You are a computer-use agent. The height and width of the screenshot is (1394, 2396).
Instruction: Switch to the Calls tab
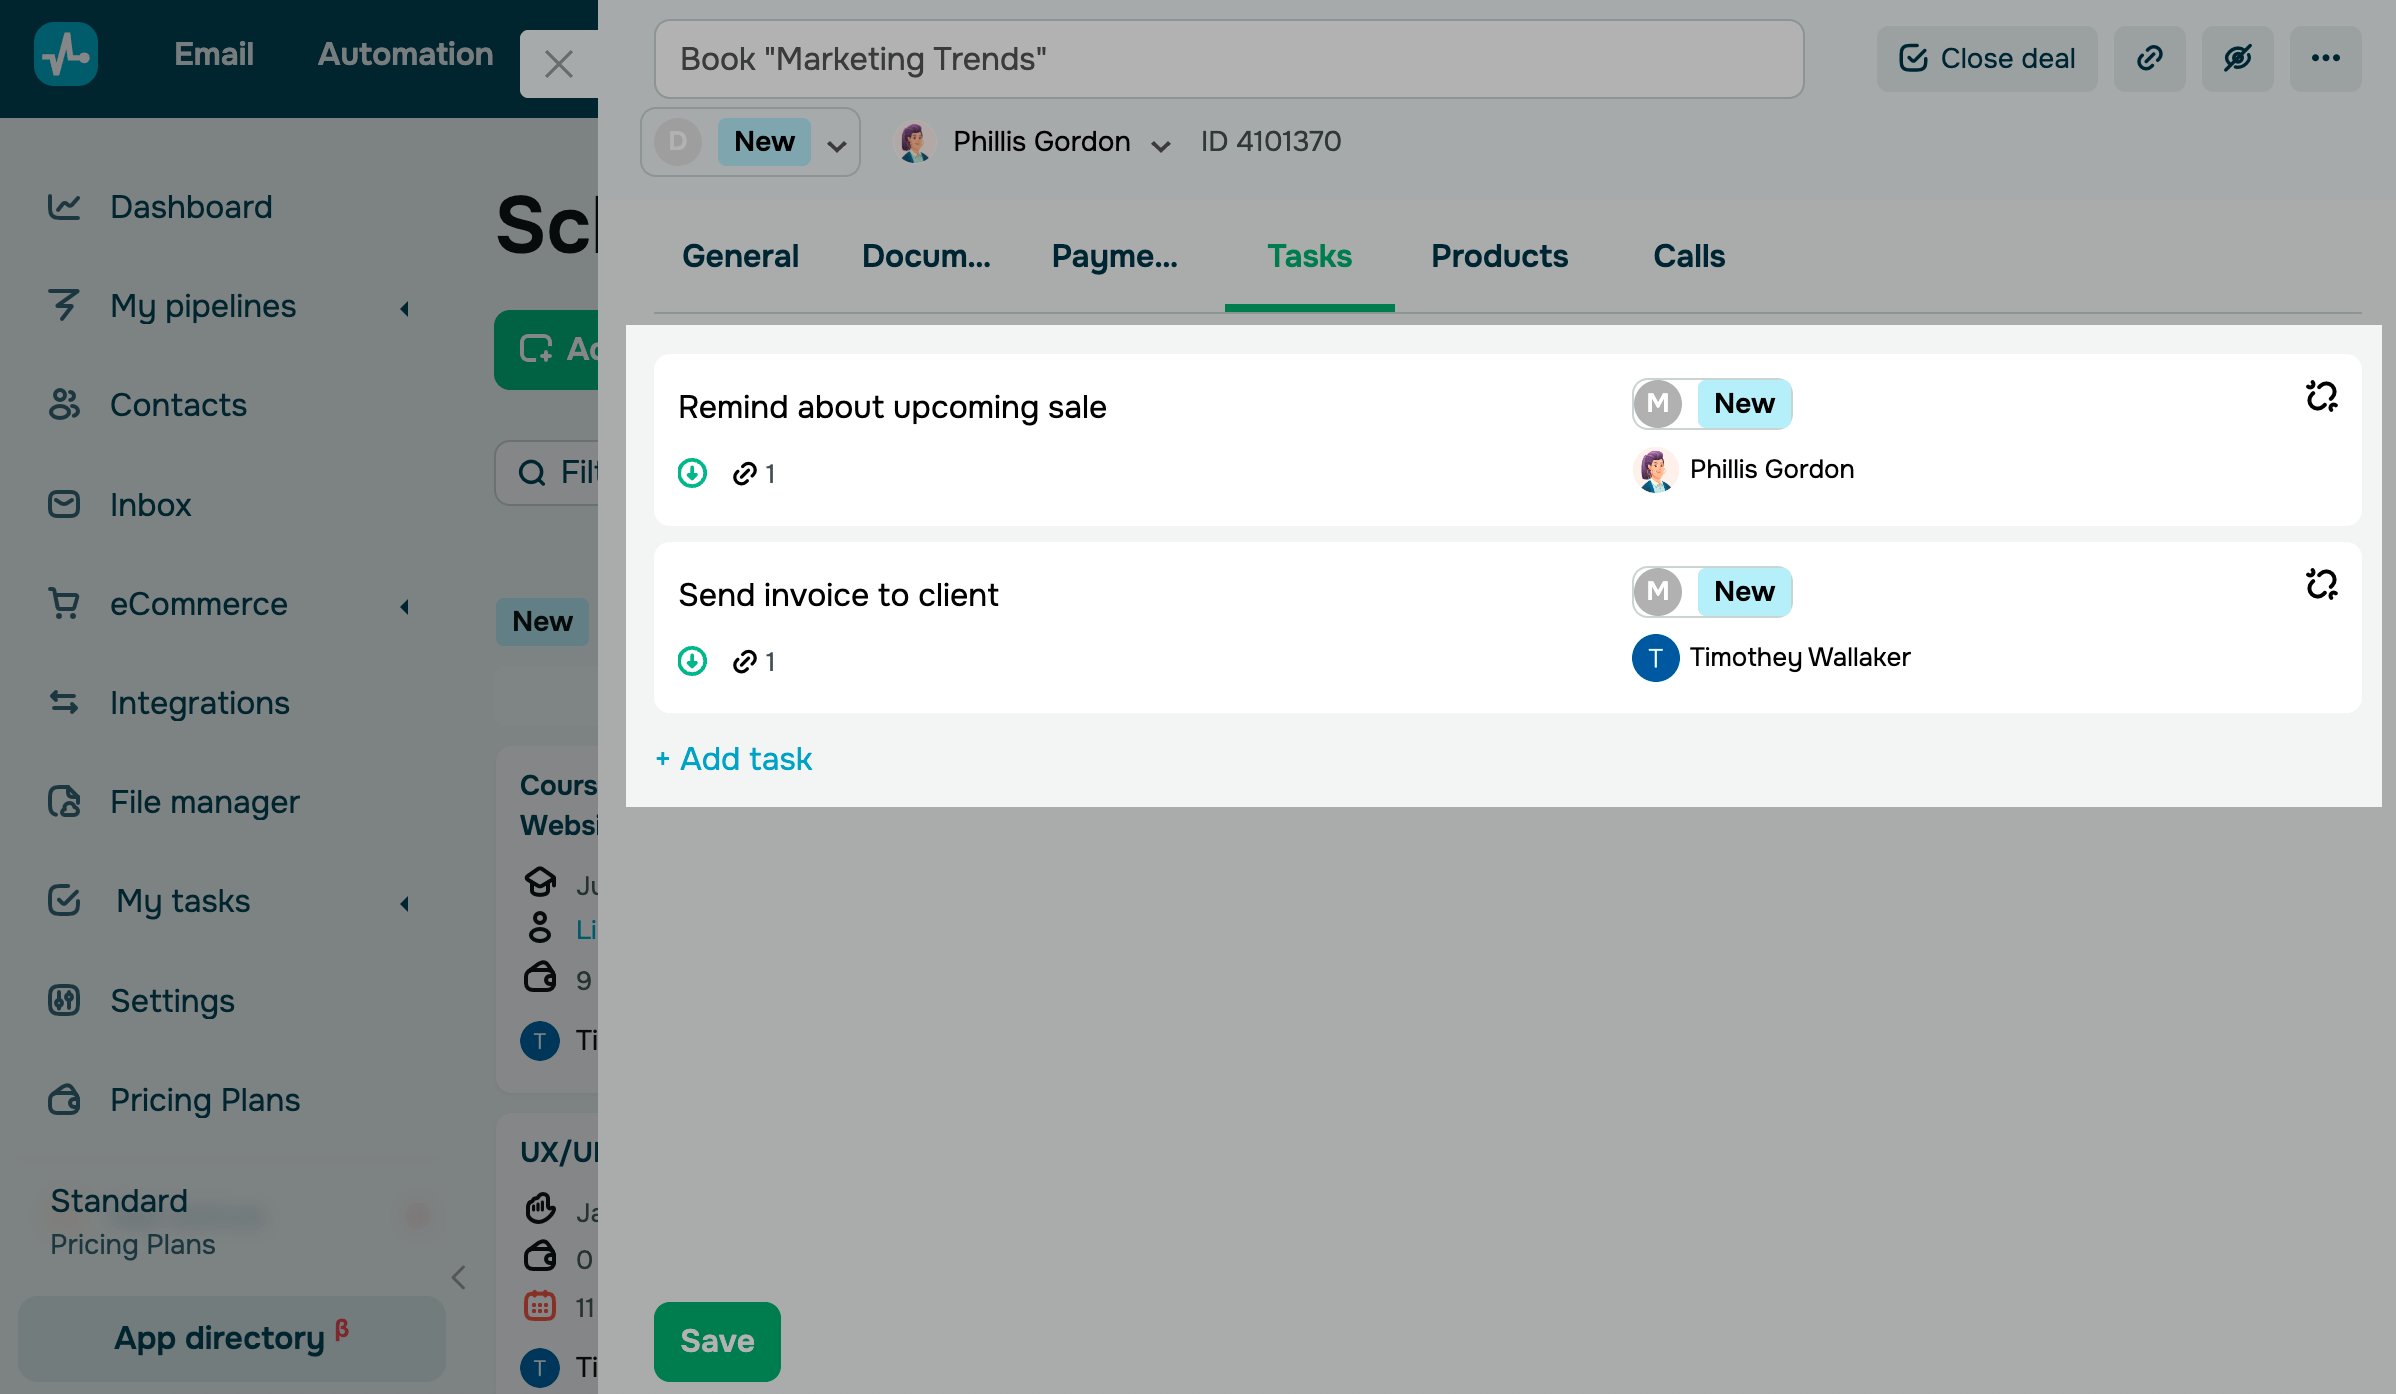tap(1688, 257)
